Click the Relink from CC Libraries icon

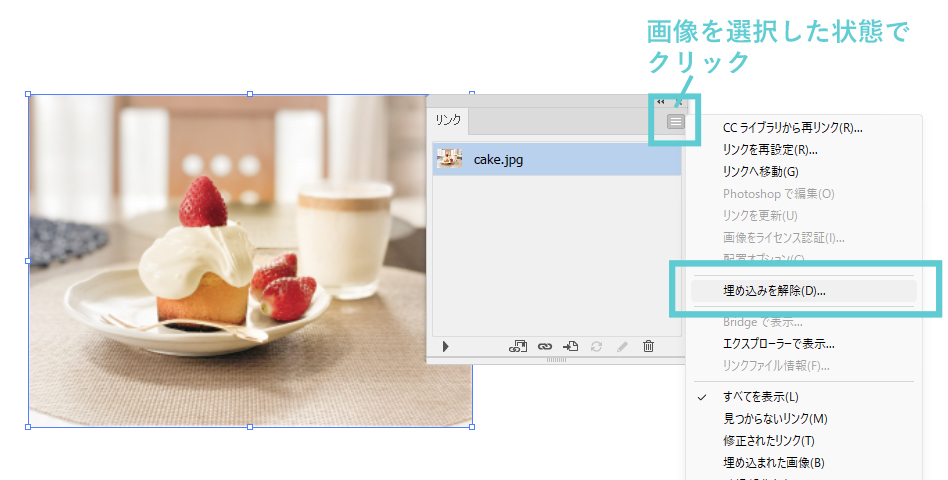(x=518, y=346)
